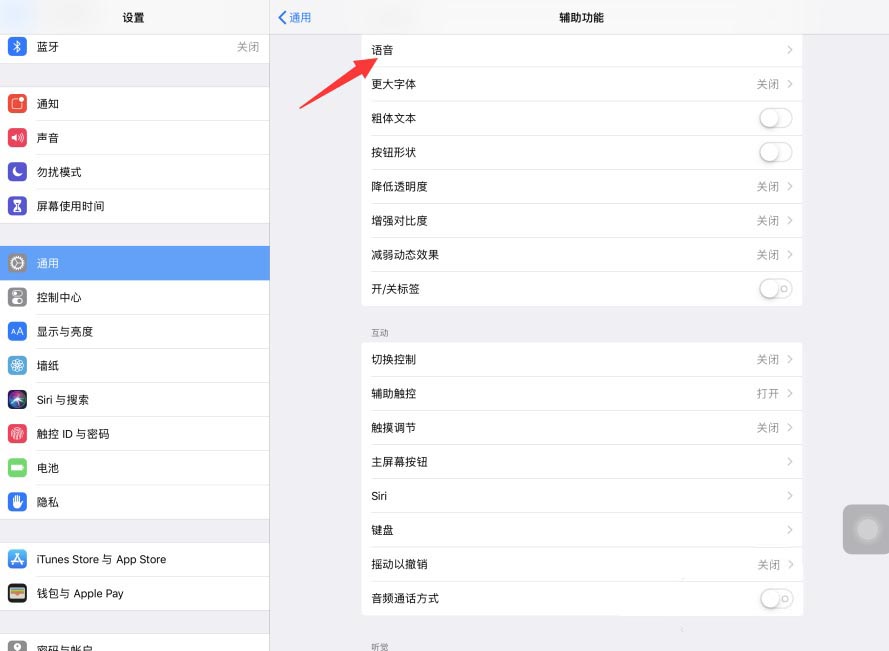Tap the Display & Brightness AA icon
This screenshot has width=889, height=651.
[17, 331]
